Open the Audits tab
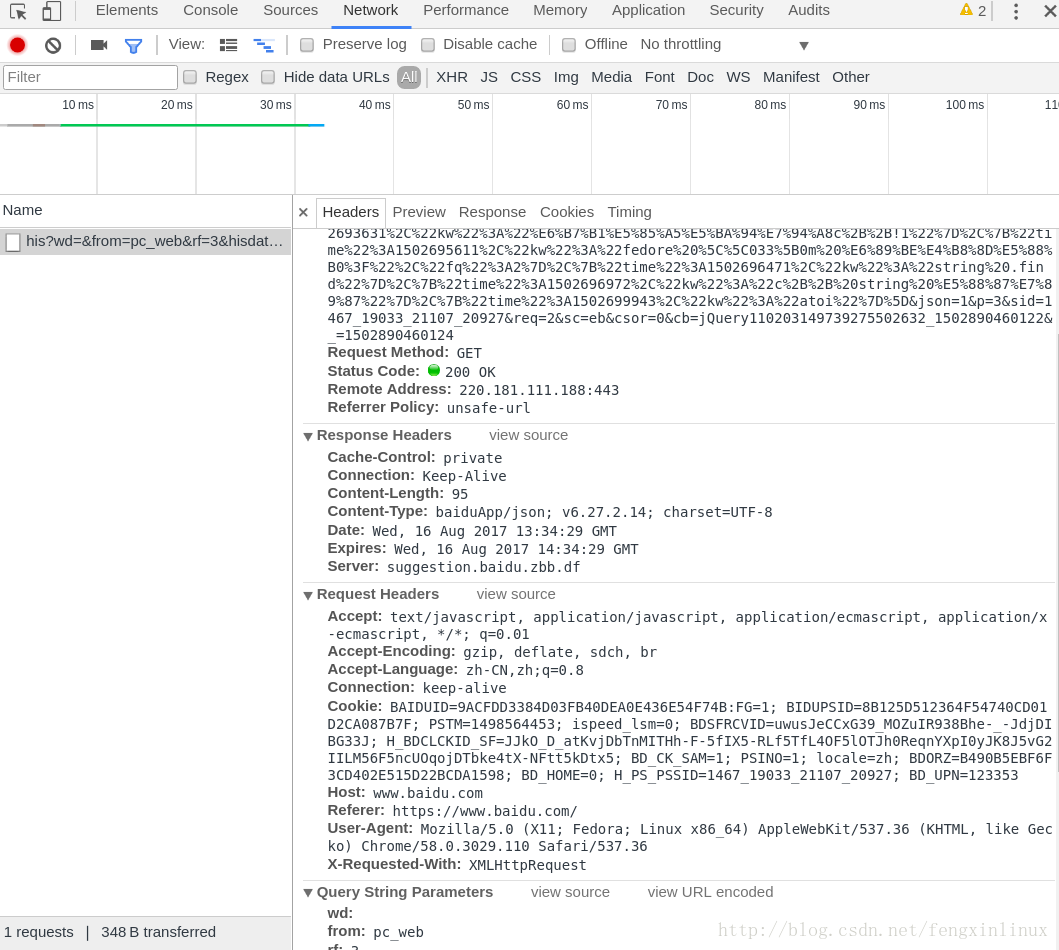 (x=808, y=10)
